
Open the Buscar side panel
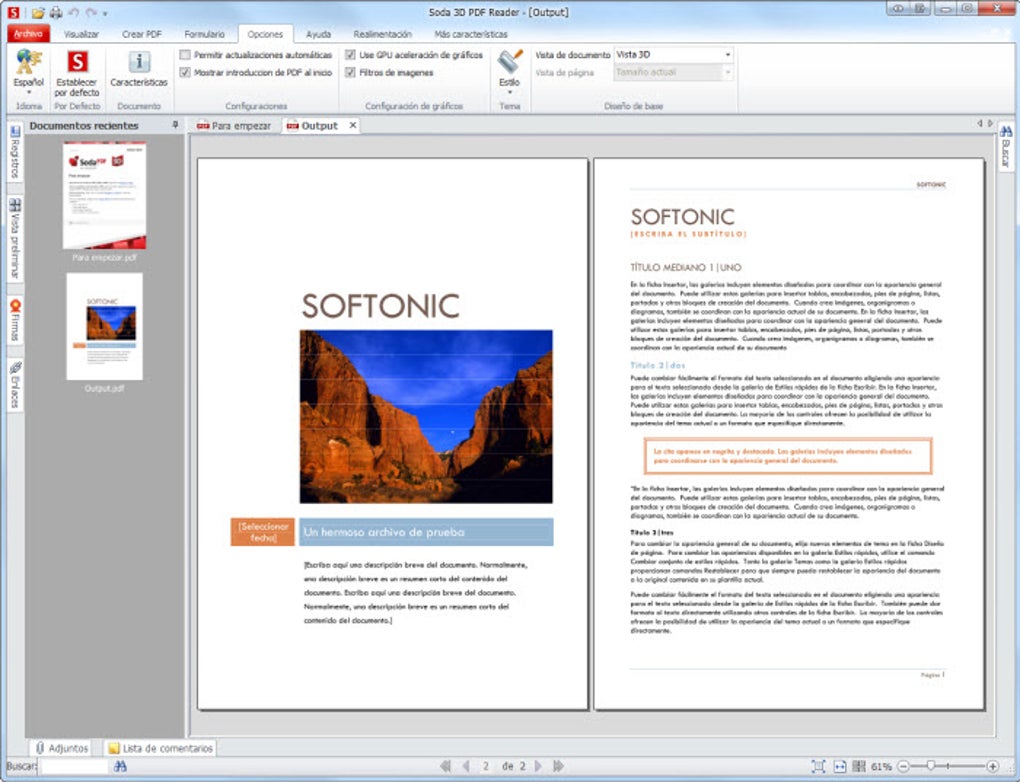[1006, 147]
